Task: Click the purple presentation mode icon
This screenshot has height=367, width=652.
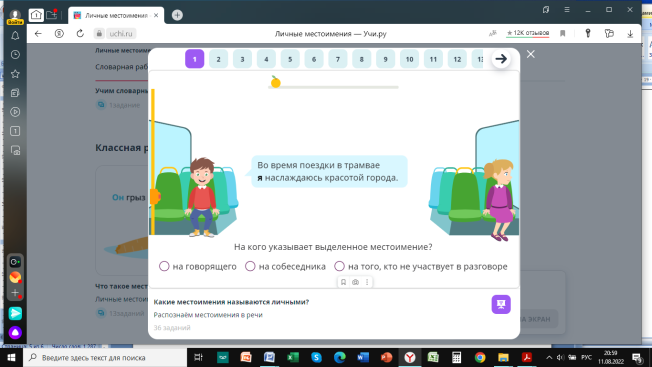Action: [501, 304]
